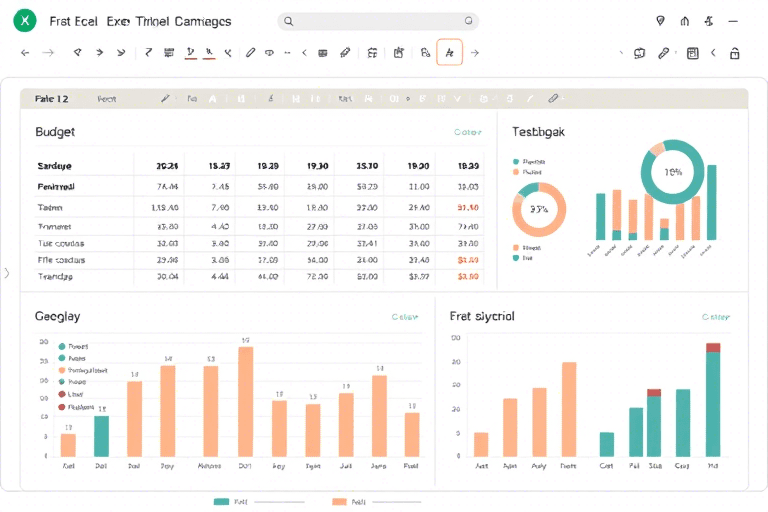Expand the left side panel chevron
This screenshot has width=768, height=512.
[8, 272]
